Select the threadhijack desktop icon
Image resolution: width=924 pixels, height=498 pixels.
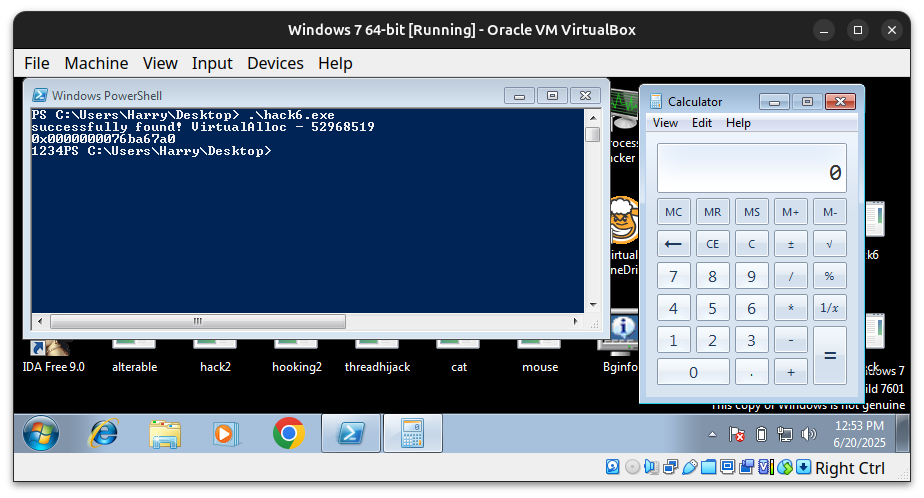[x=377, y=358]
